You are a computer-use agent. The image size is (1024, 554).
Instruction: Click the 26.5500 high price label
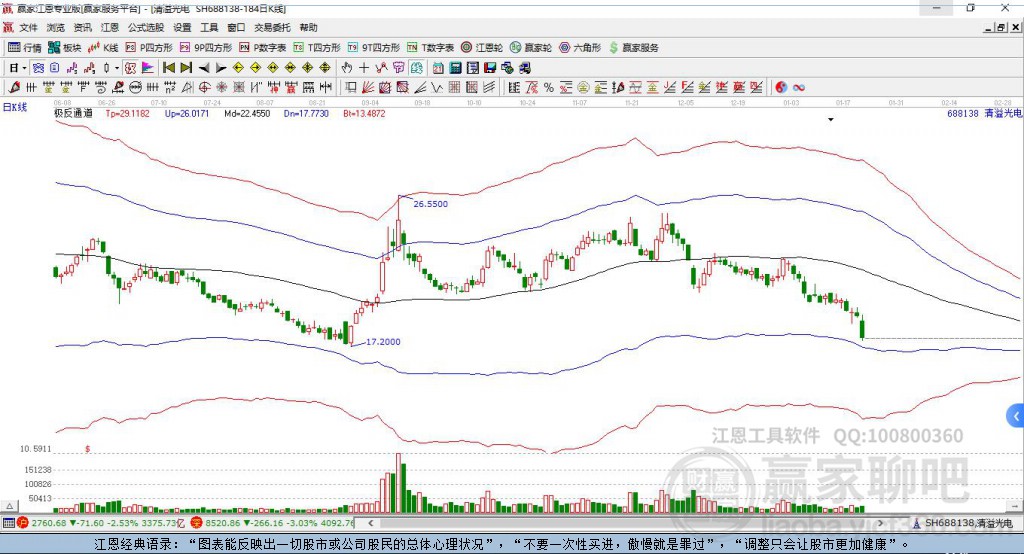(x=430, y=204)
